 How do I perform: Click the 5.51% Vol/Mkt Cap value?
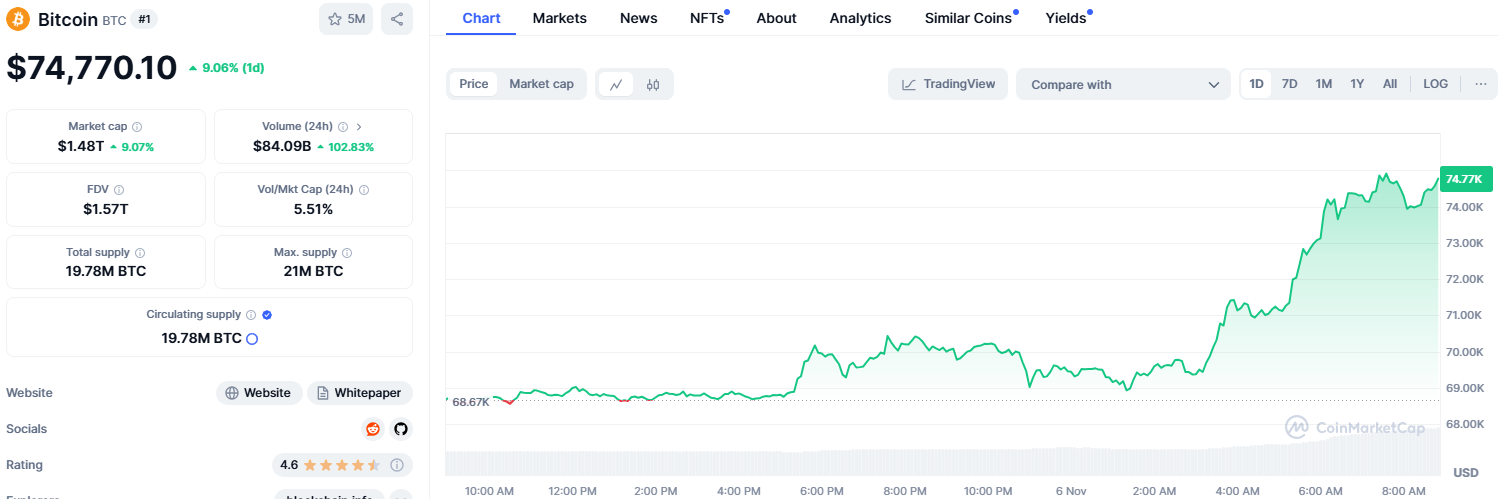coord(313,209)
